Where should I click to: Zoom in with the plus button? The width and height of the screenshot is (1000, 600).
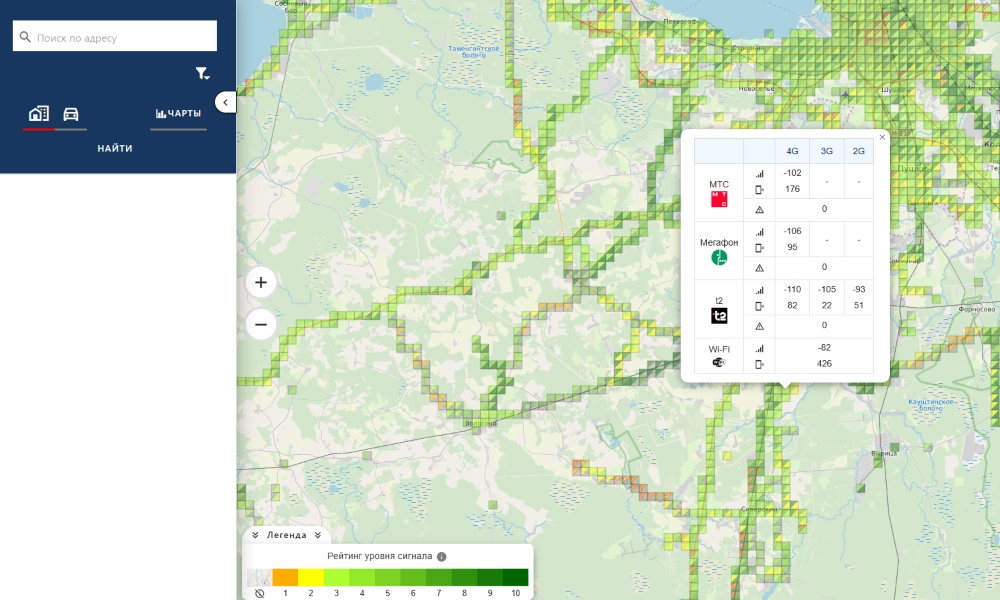(x=261, y=282)
